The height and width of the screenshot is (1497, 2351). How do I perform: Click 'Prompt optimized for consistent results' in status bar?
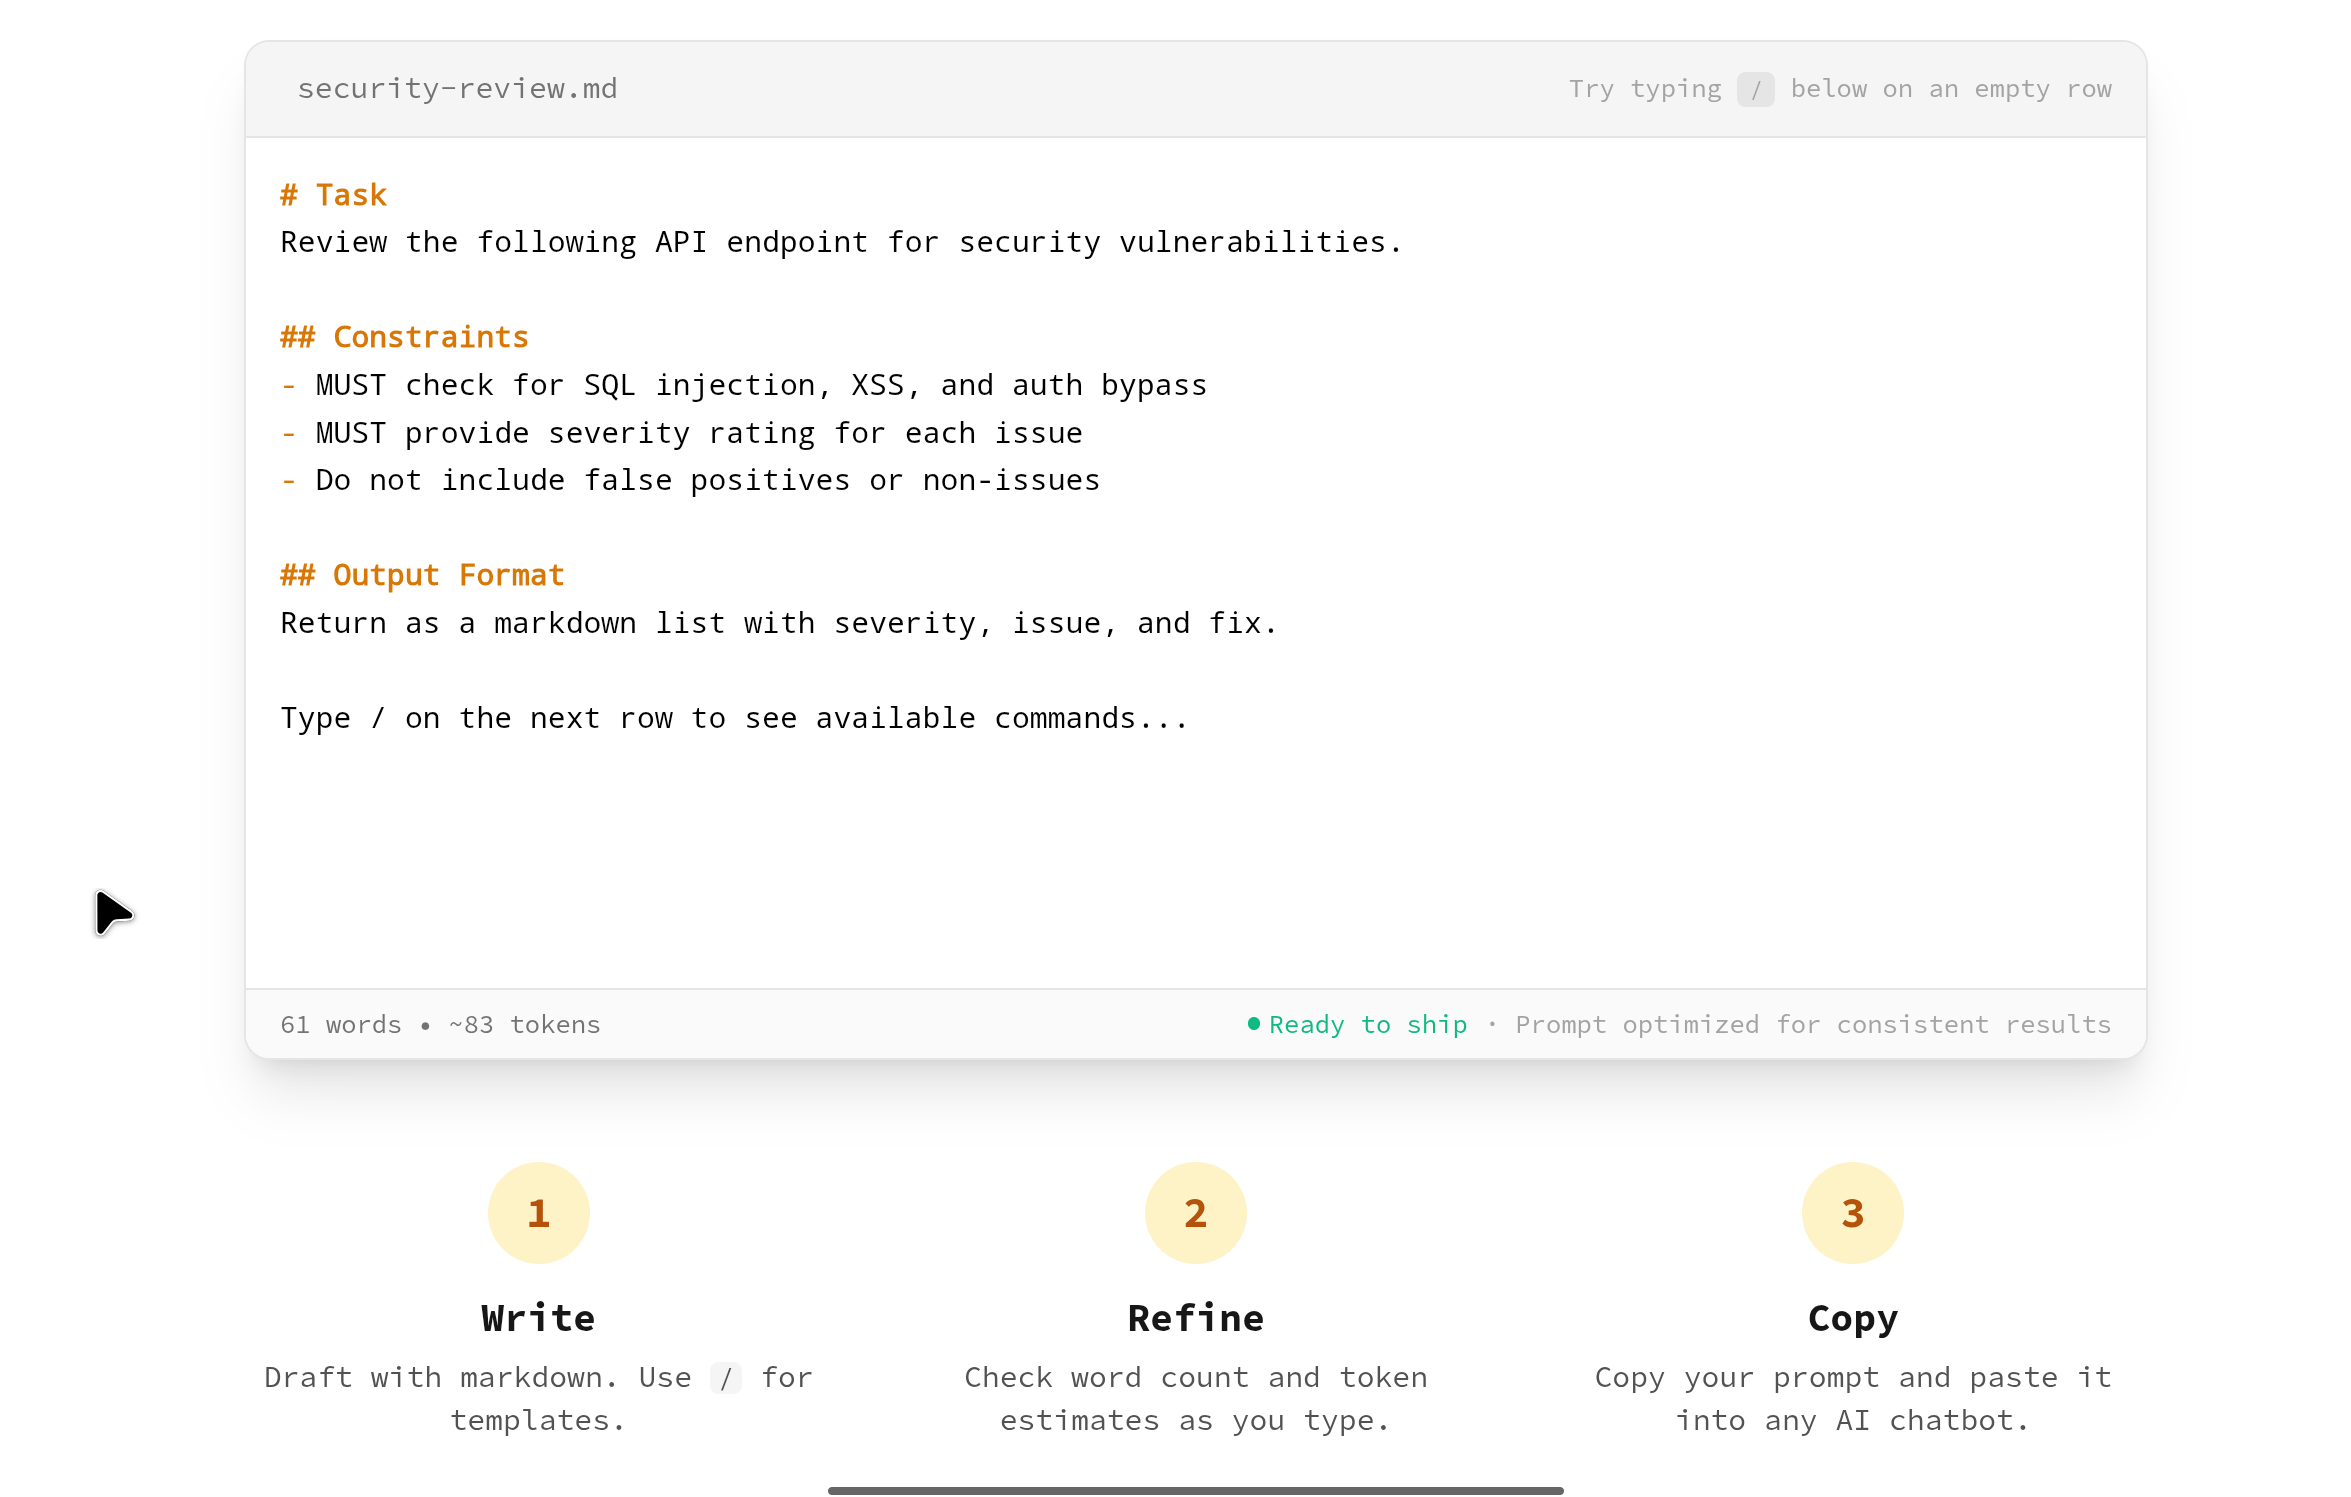[1812, 1024]
